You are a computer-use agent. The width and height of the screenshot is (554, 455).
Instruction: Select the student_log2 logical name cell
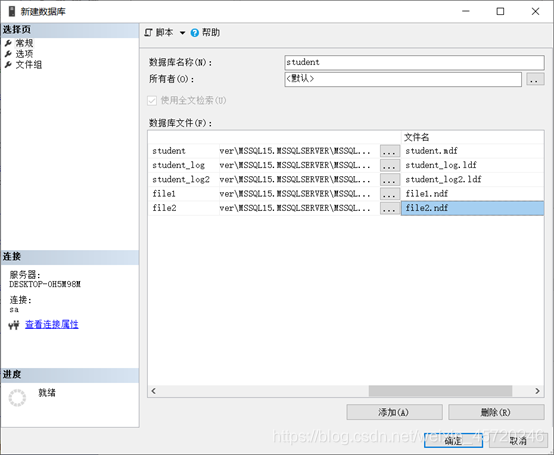[184, 180]
